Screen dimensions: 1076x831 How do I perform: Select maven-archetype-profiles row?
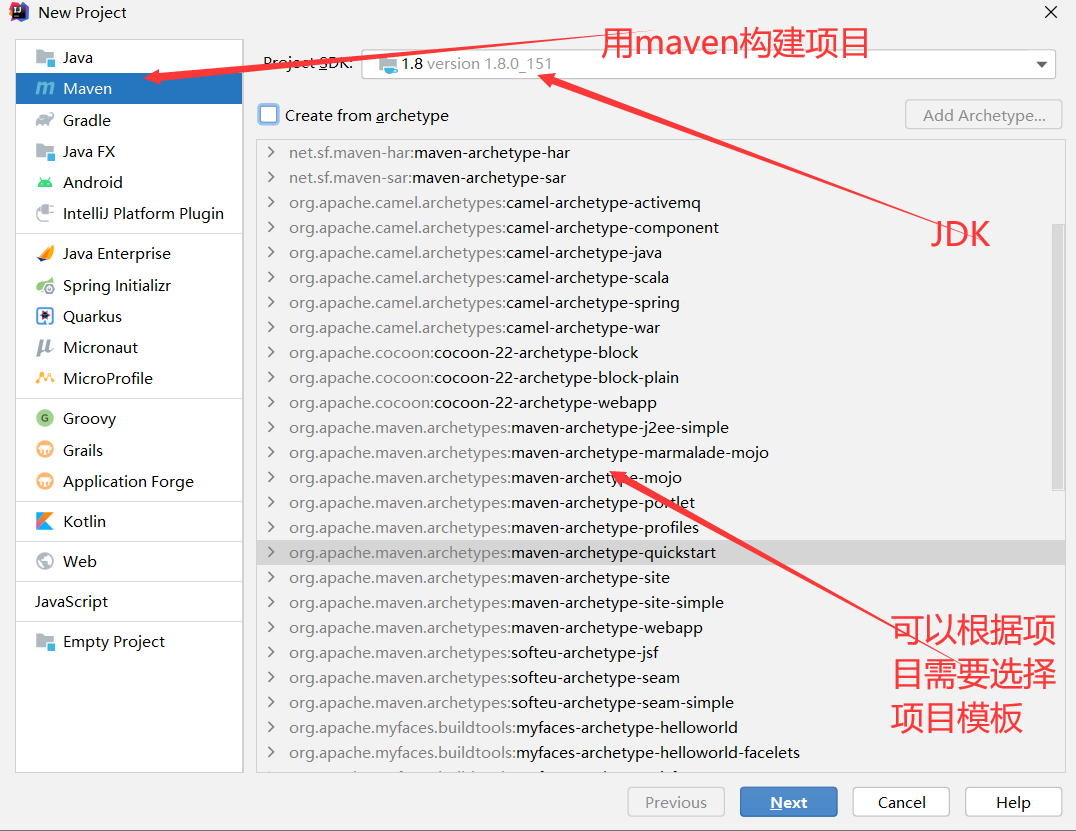(661, 528)
